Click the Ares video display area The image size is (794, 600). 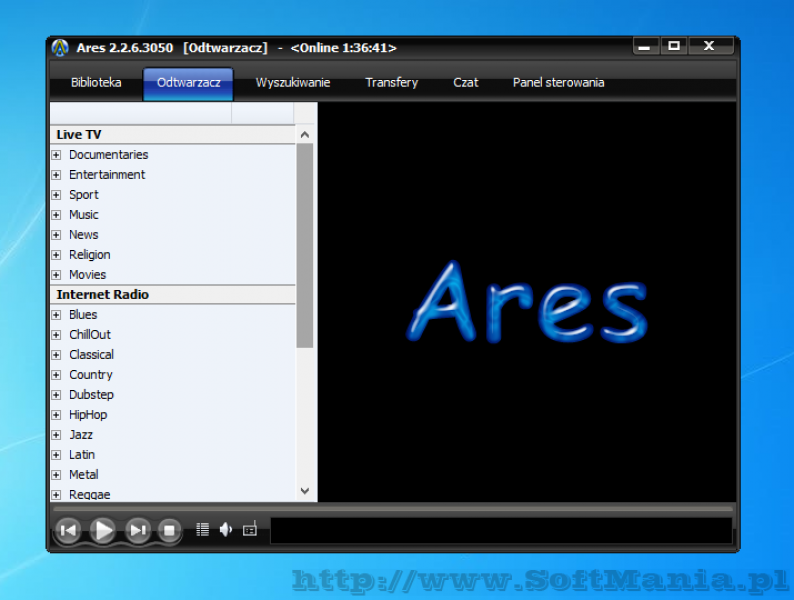point(527,302)
